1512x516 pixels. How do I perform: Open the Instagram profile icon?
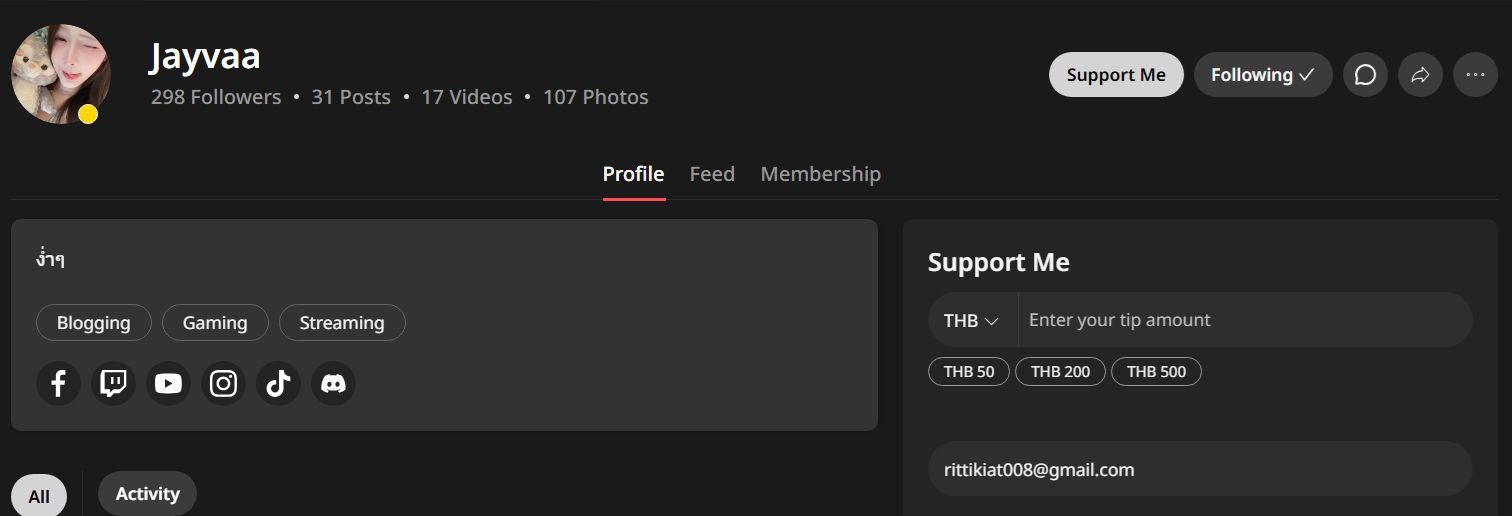tap(223, 384)
